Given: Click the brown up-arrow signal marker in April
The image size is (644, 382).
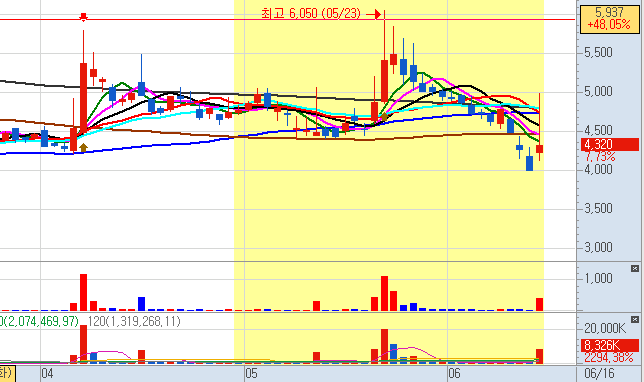Looking at the screenshot, I should coord(83,148).
